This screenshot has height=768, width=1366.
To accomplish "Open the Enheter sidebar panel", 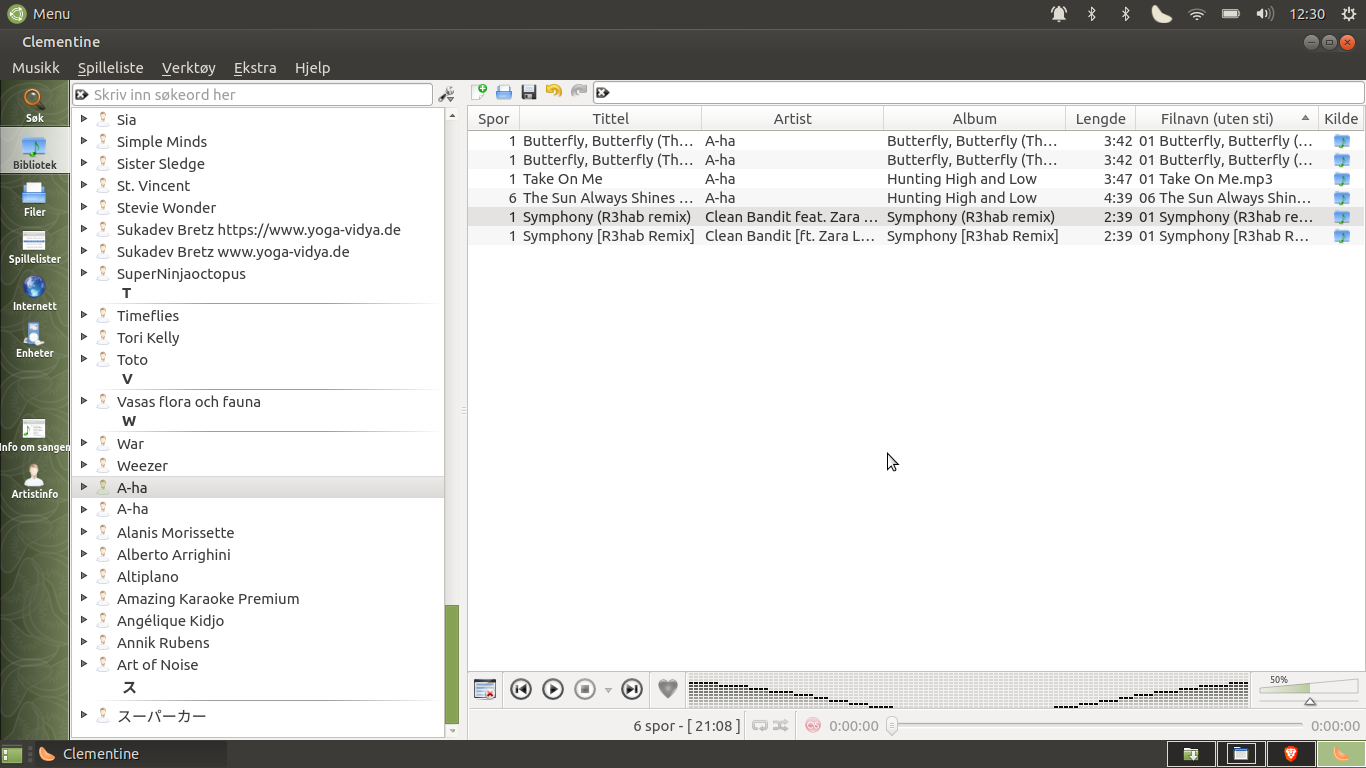I will pos(35,340).
